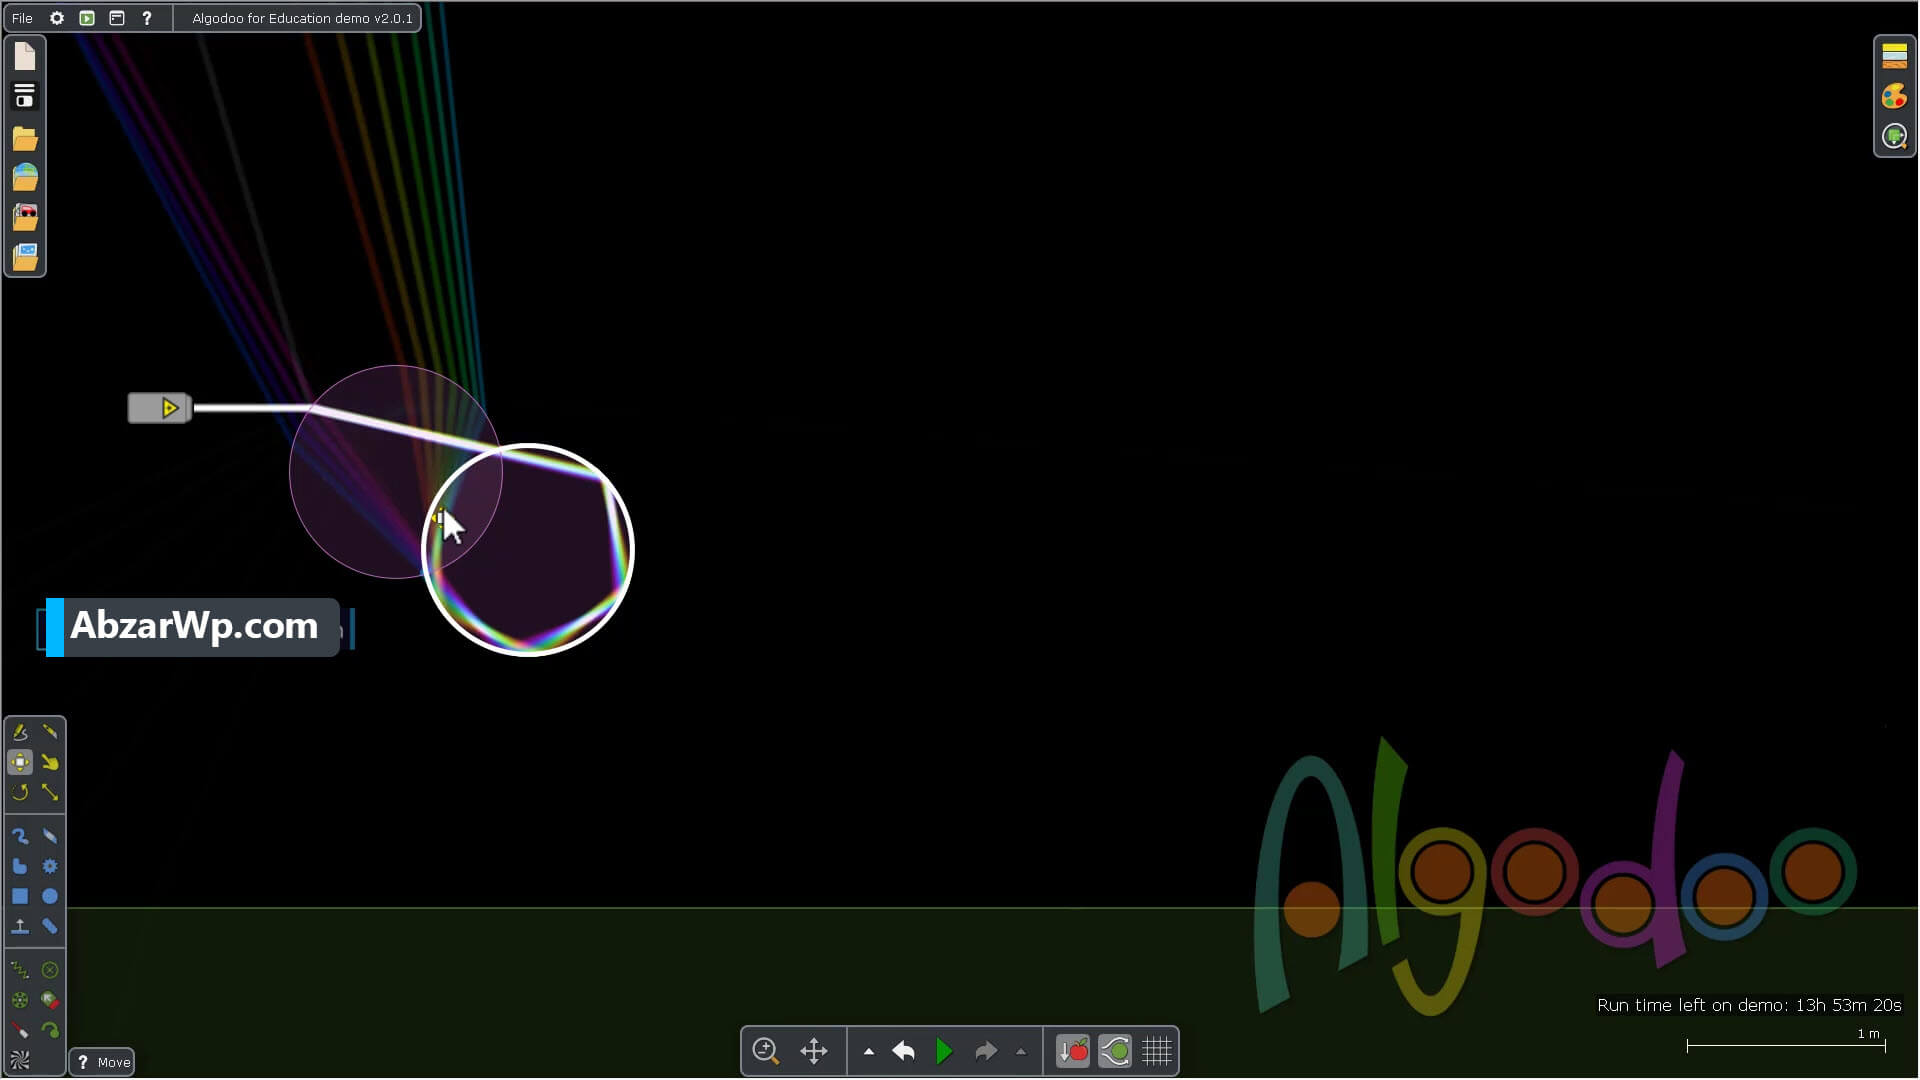Activate the Rotate tool
1920x1080 pixels.
coord(20,792)
